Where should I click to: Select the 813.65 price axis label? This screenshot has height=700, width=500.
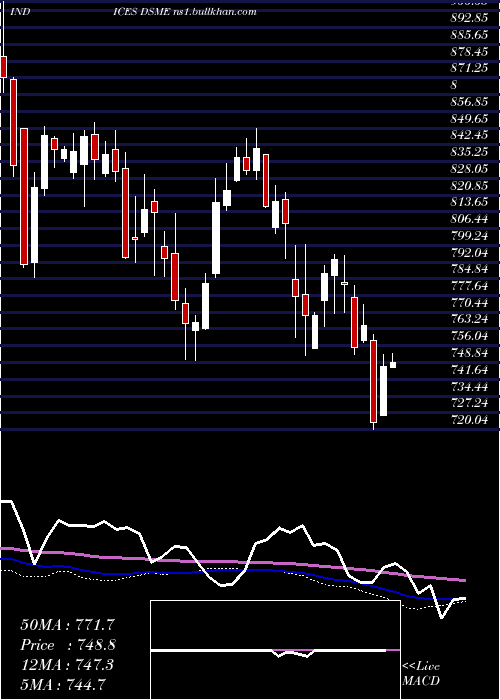pos(469,202)
